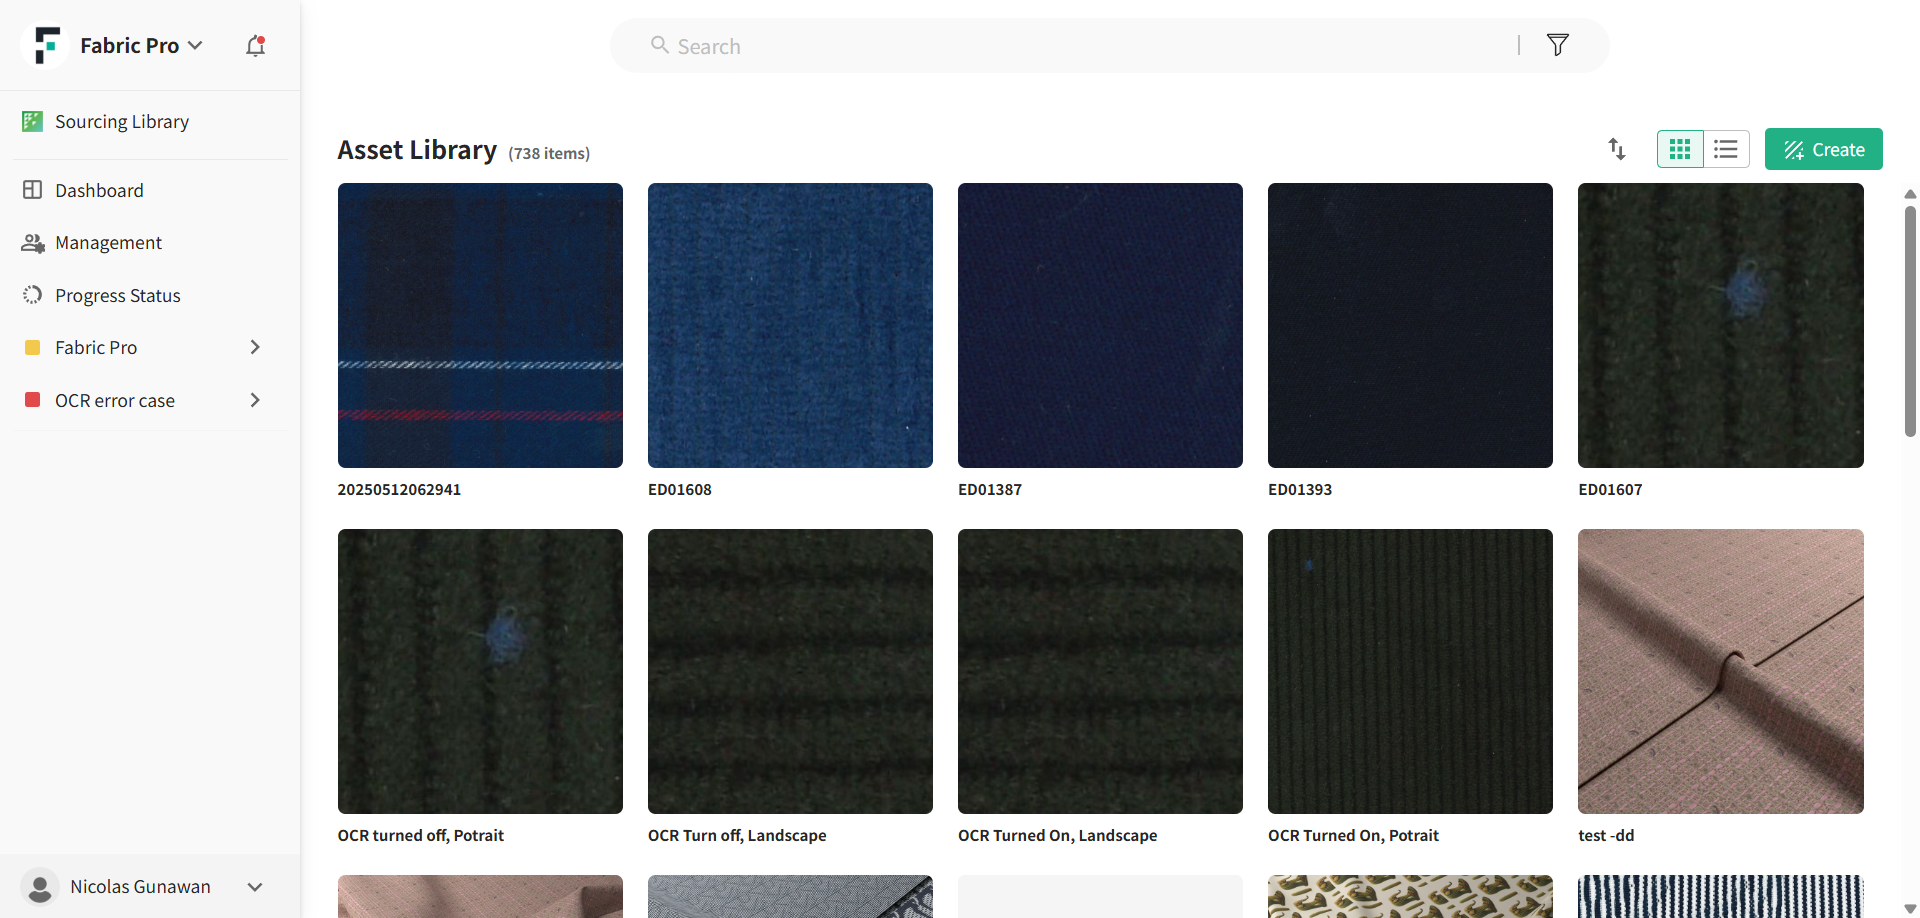Open the ED01607 fabric thumbnail
The image size is (1920, 918).
(x=1721, y=325)
